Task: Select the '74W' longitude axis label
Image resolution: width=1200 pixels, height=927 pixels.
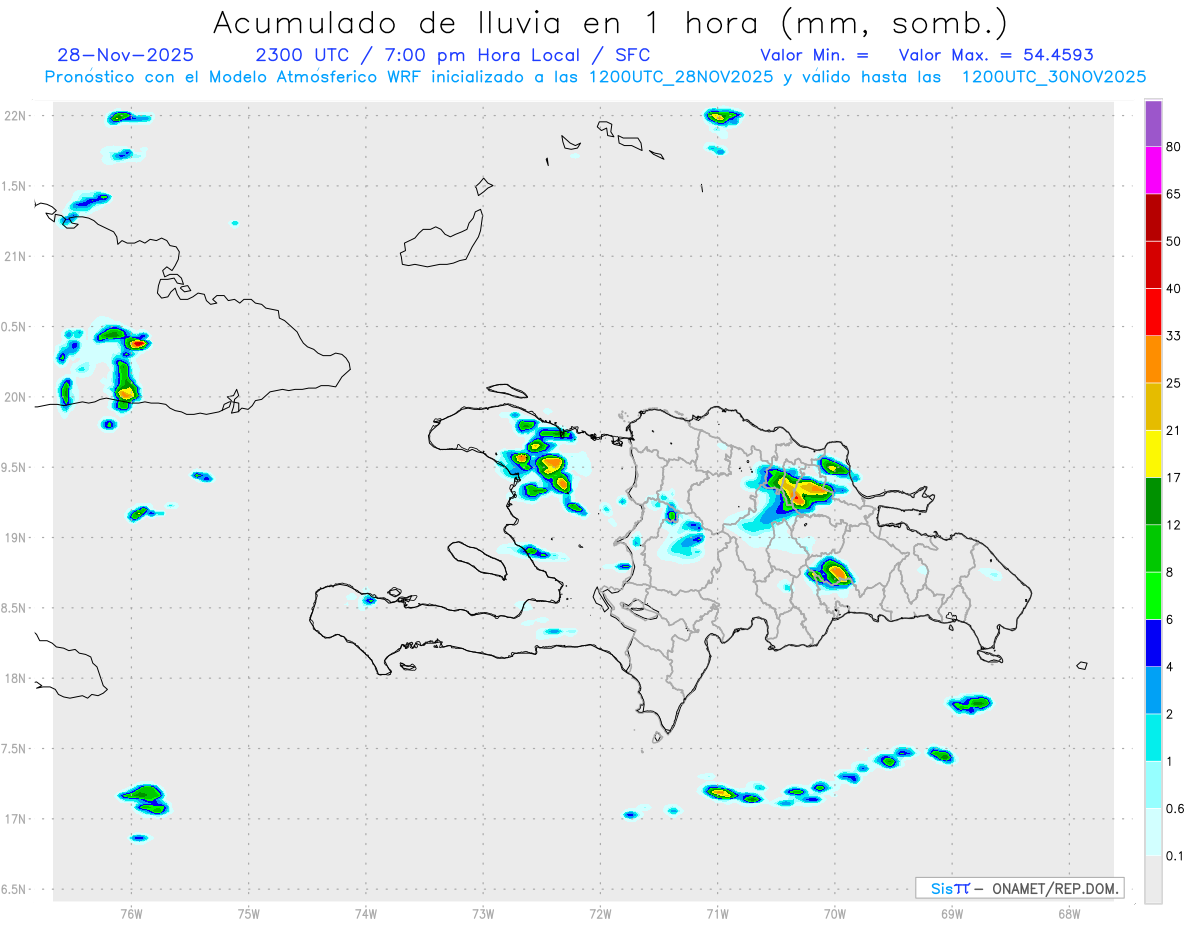Action: click(366, 913)
